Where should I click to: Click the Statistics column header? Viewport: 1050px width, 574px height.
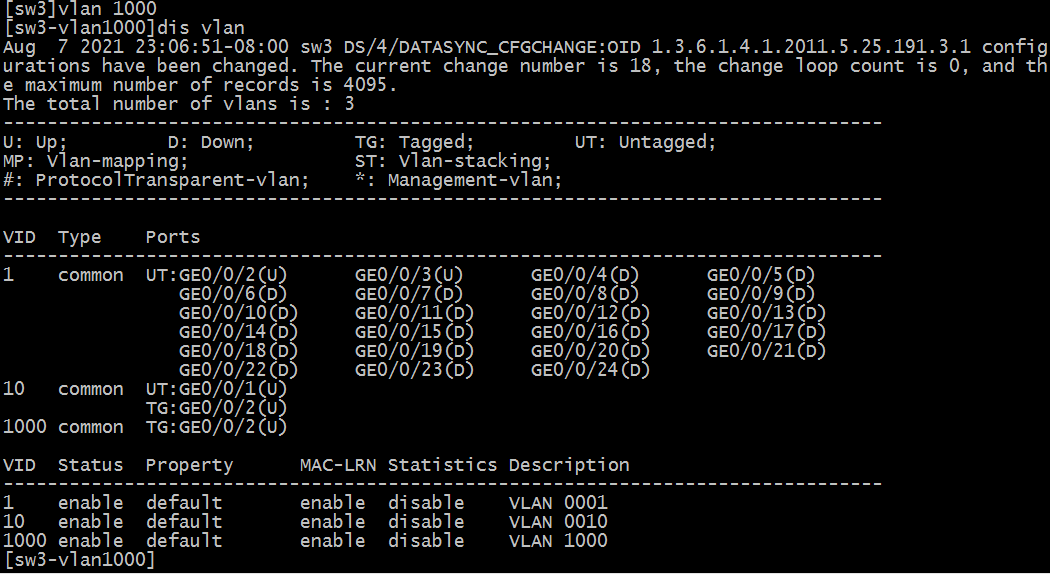coord(442,465)
